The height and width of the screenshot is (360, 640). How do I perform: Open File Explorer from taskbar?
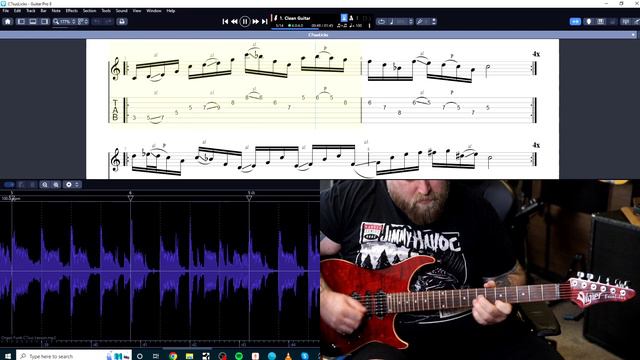[189, 356]
